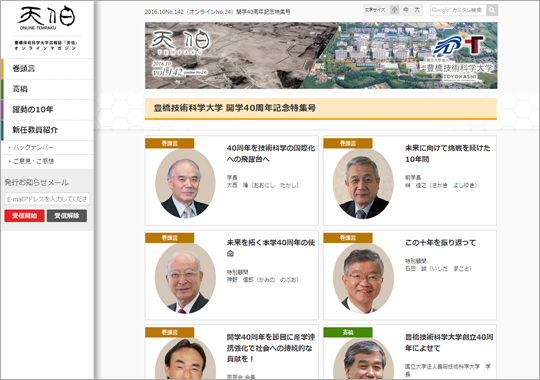Screen dimensions: 540x380
Task: Click the Toyohashi university logo in banner
Action: tap(459, 59)
